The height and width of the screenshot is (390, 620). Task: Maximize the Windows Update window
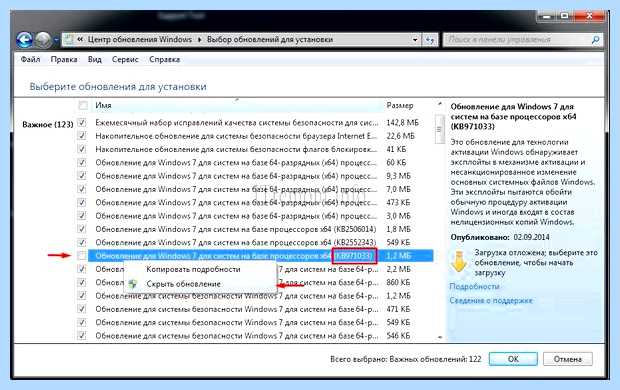[565, 17]
